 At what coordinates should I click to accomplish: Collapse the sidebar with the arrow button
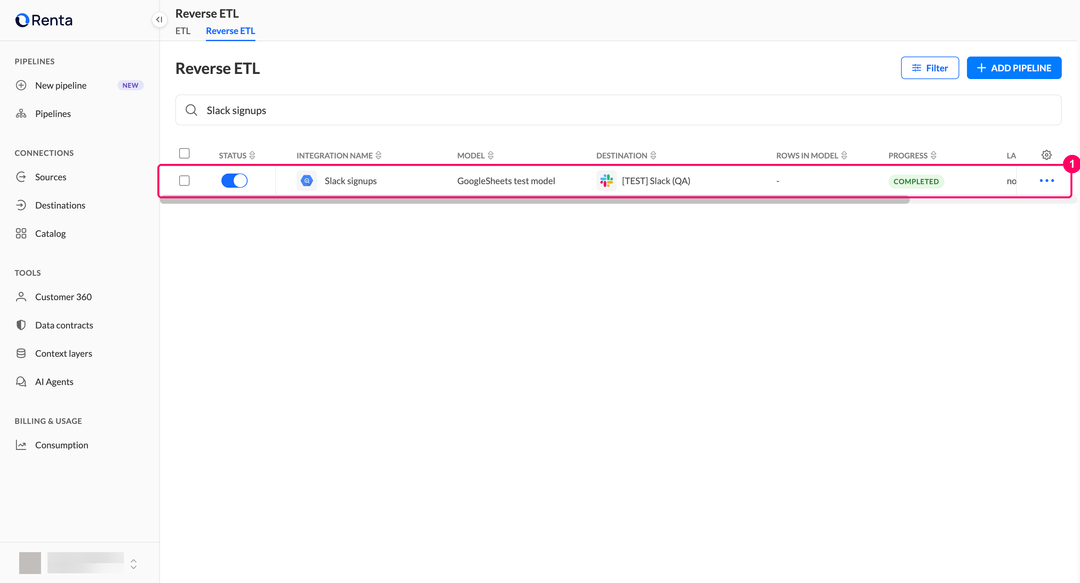(x=159, y=20)
